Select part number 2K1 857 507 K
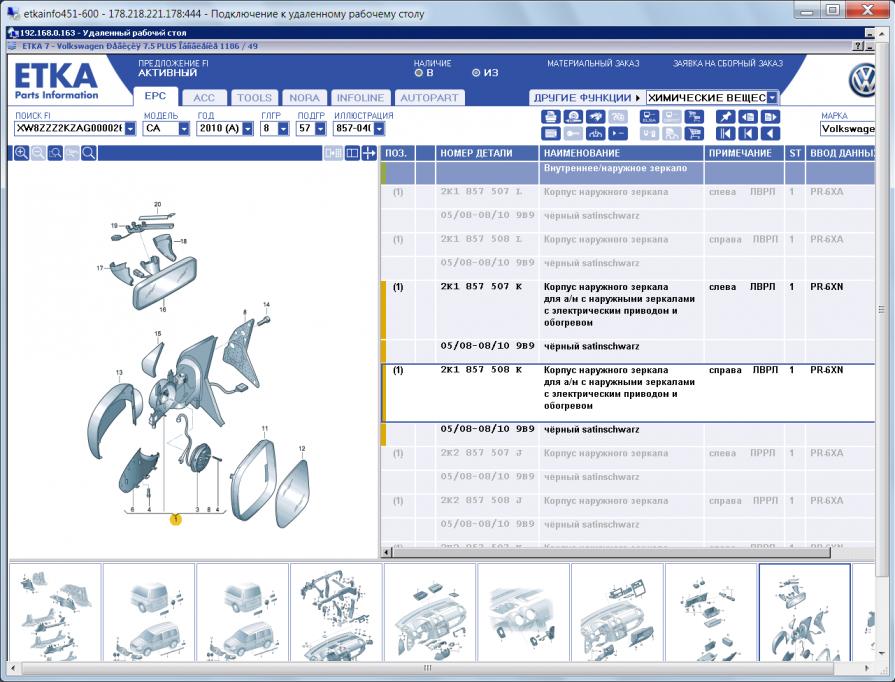Image resolution: width=895 pixels, height=682 pixels. (x=481, y=286)
